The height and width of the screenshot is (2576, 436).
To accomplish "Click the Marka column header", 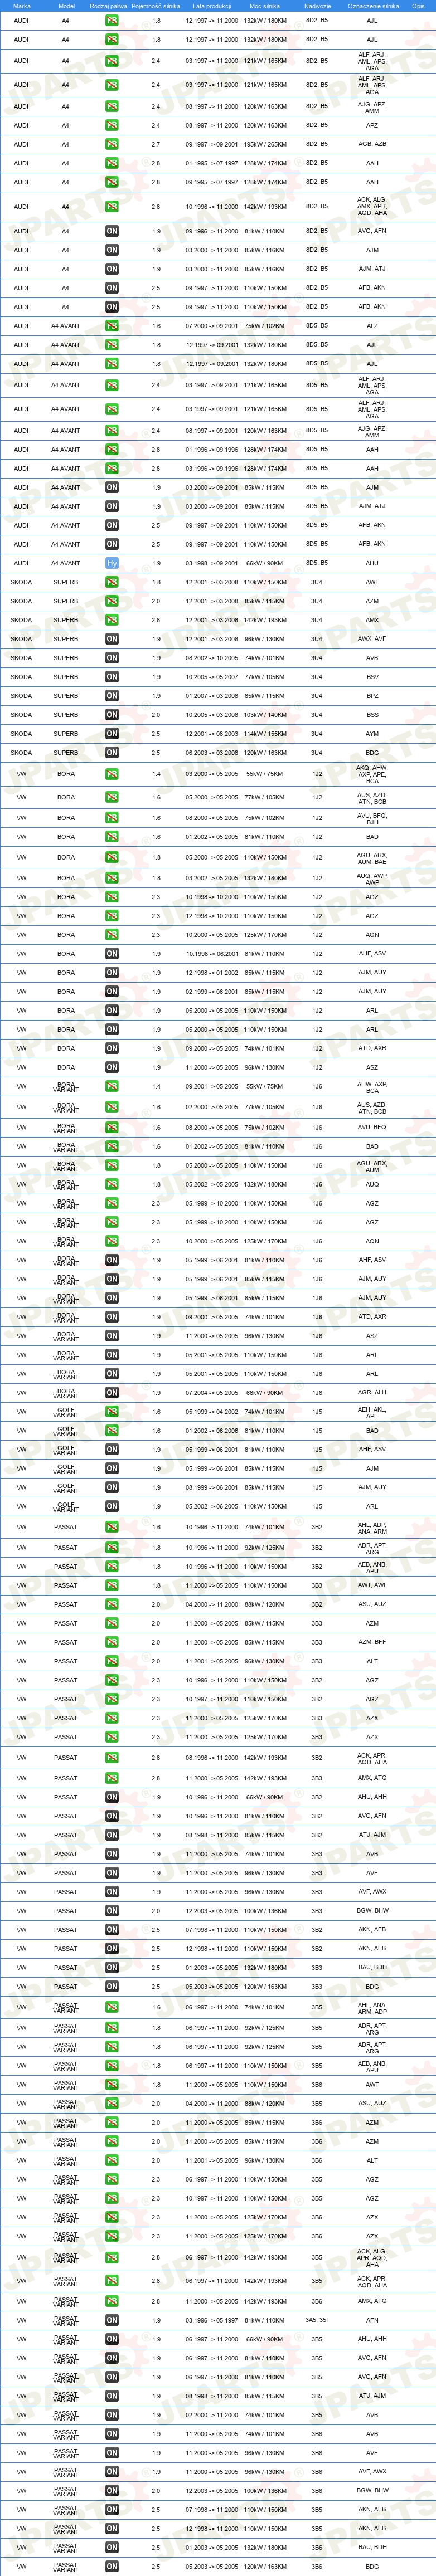I will click(x=21, y=6).
